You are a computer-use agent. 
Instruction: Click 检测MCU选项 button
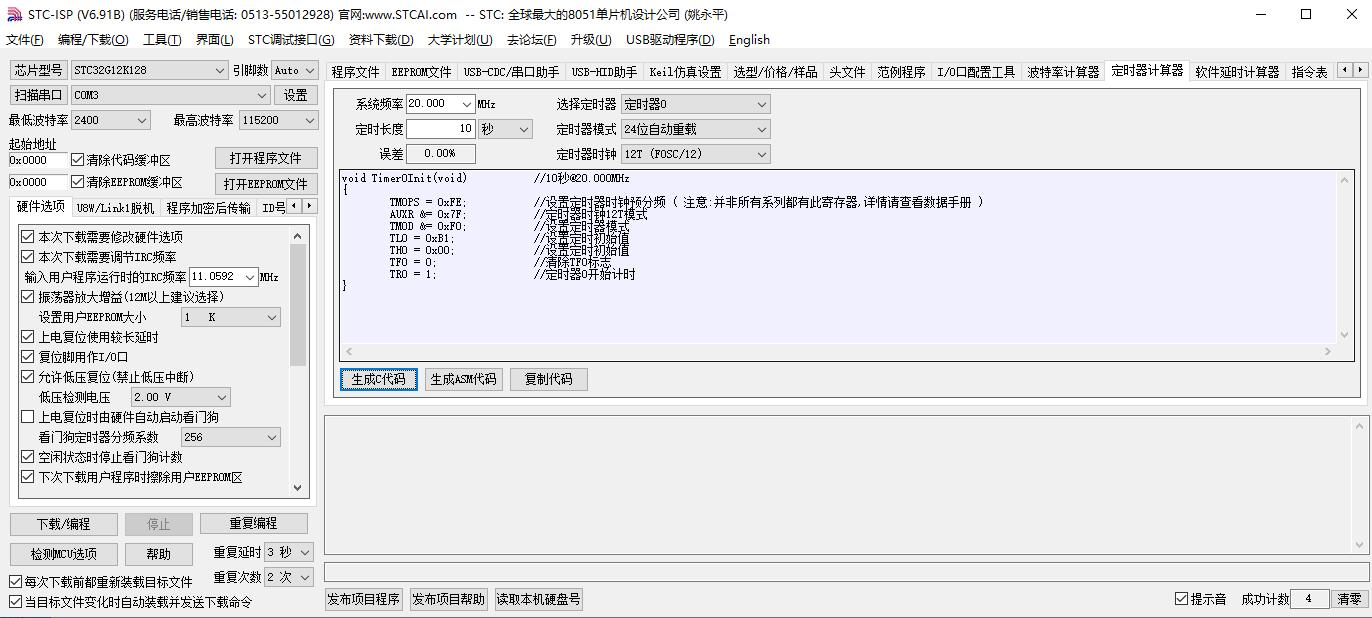pos(64,554)
